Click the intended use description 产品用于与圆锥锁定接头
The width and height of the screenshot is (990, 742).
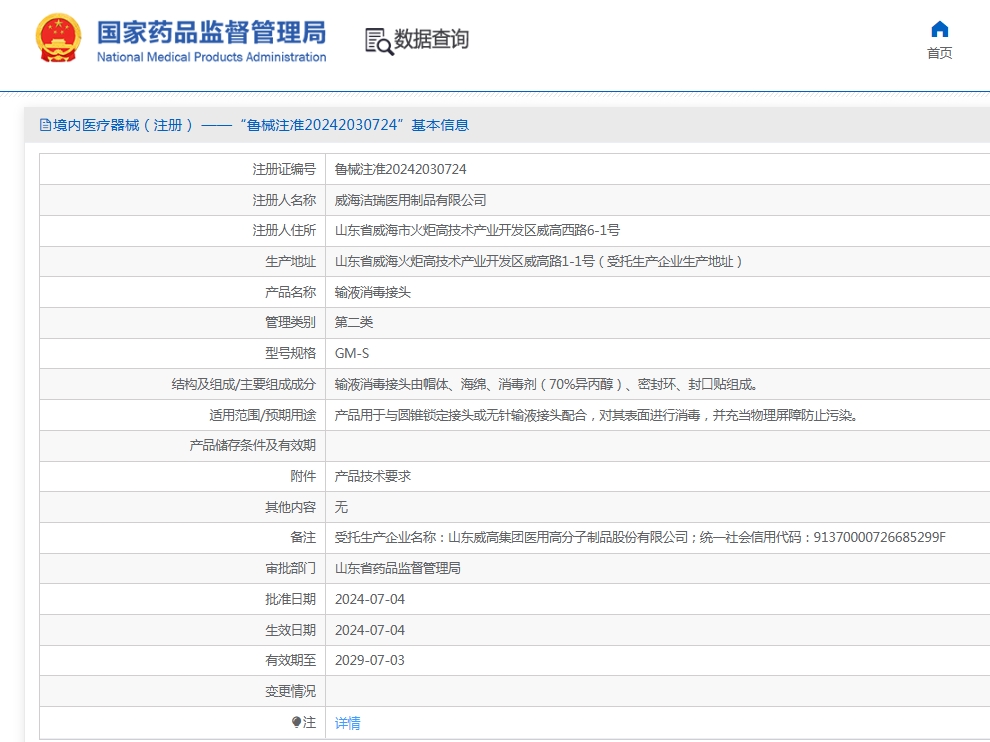595,415
